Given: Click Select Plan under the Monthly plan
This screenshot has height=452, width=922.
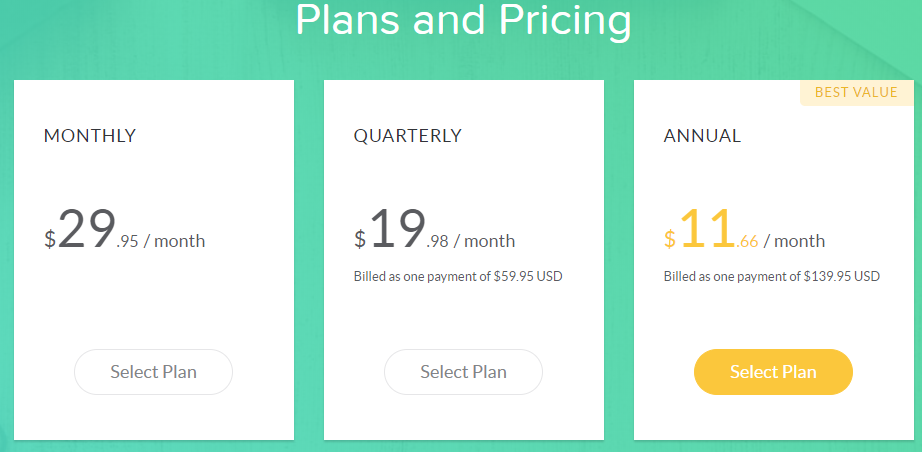Looking at the screenshot, I should point(153,372).
